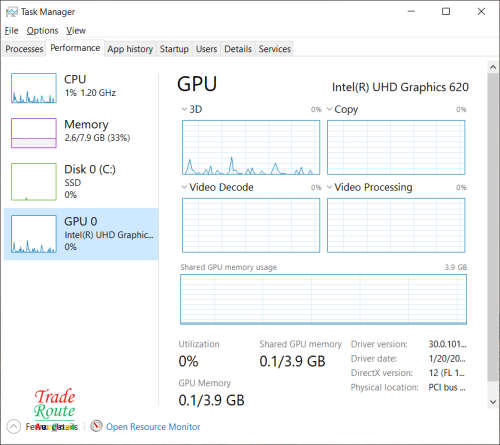Select the Memory usage graph thumbnail

pyautogui.click(x=34, y=133)
